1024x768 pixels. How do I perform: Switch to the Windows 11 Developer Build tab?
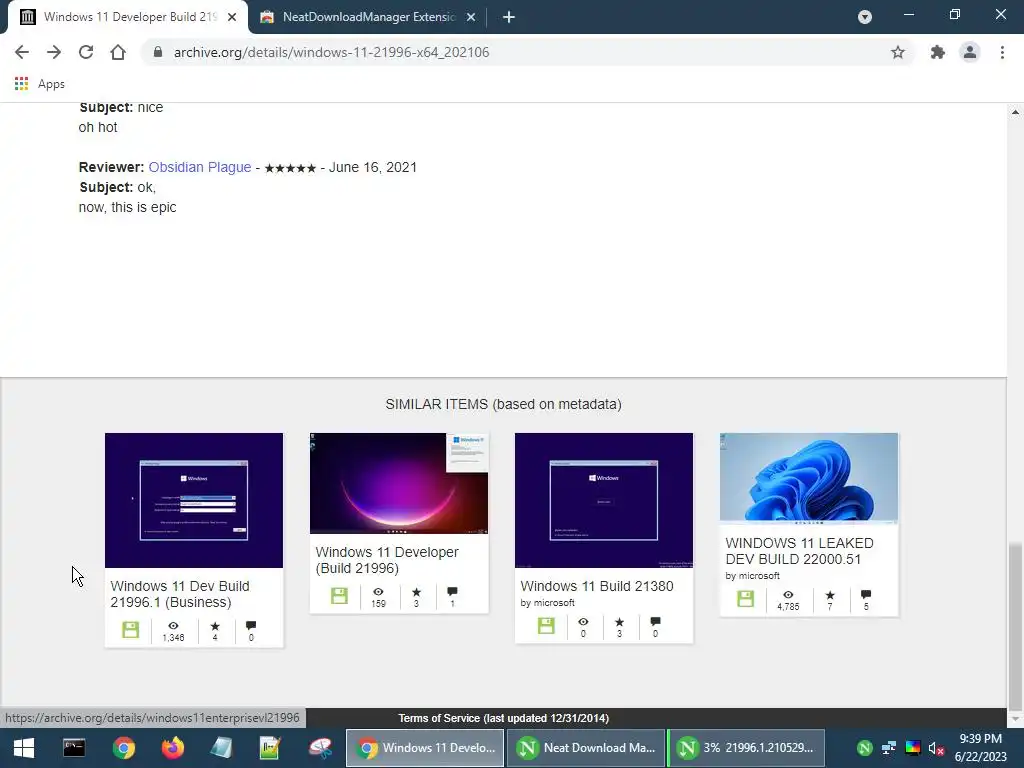tap(128, 17)
